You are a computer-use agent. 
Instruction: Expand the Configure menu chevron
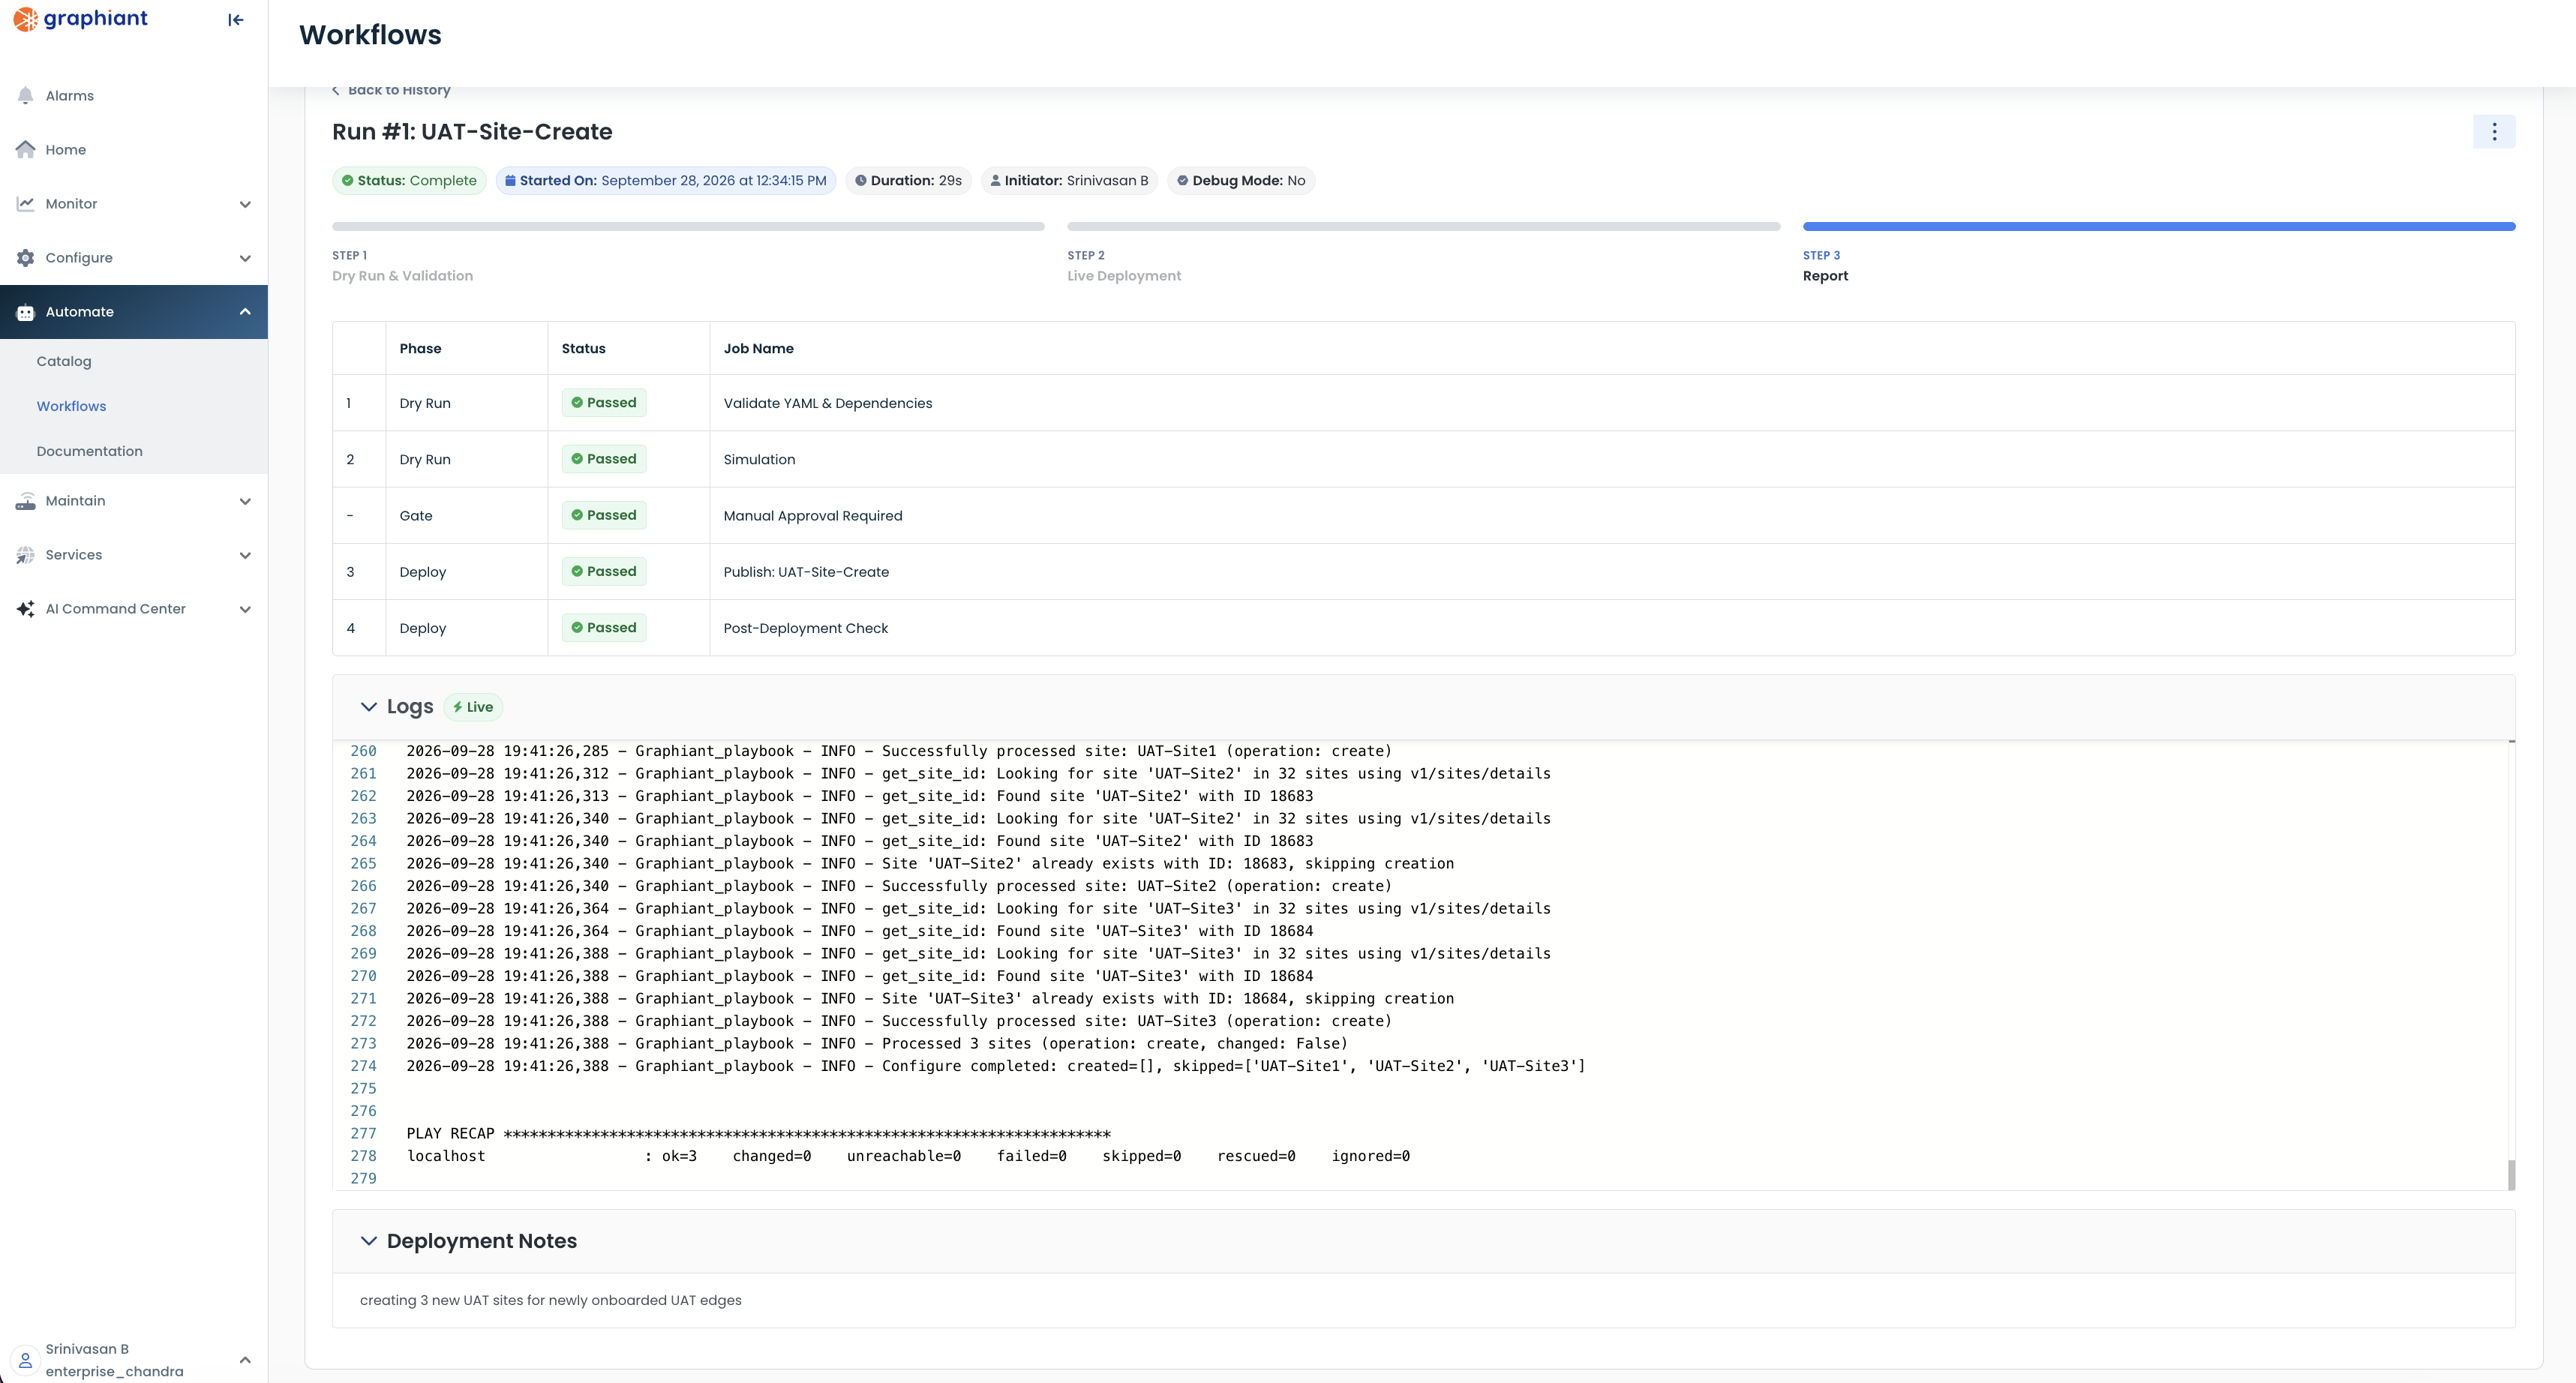click(x=245, y=258)
